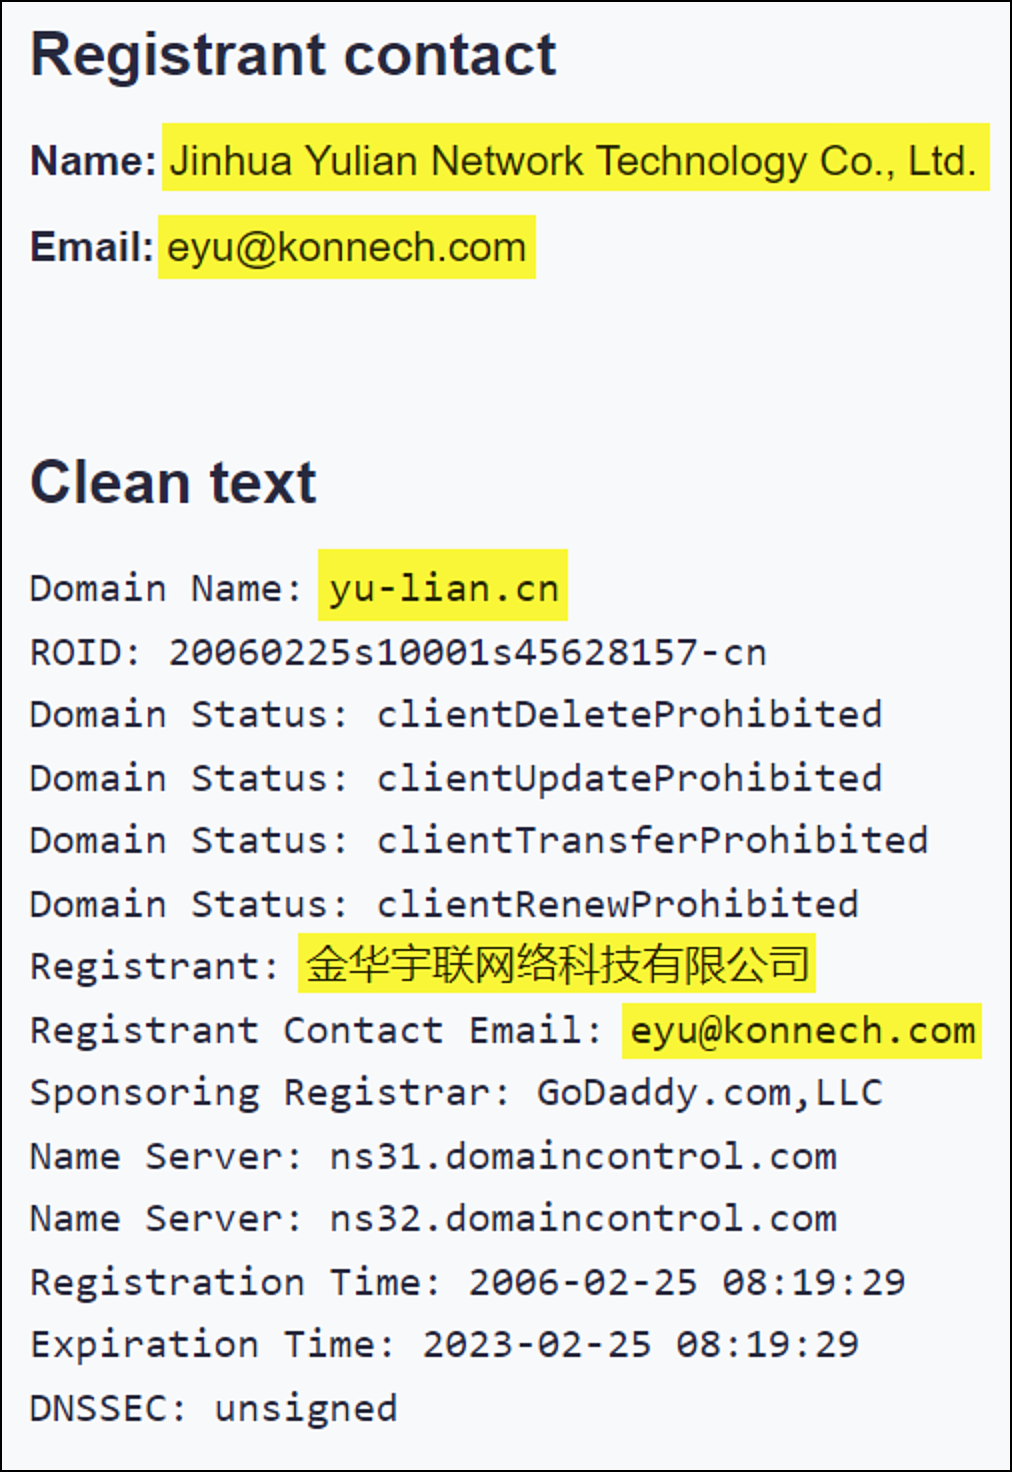Image resolution: width=1012 pixels, height=1472 pixels.
Task: Select the clientDeleteProhibited status line
Action: pos(456,715)
